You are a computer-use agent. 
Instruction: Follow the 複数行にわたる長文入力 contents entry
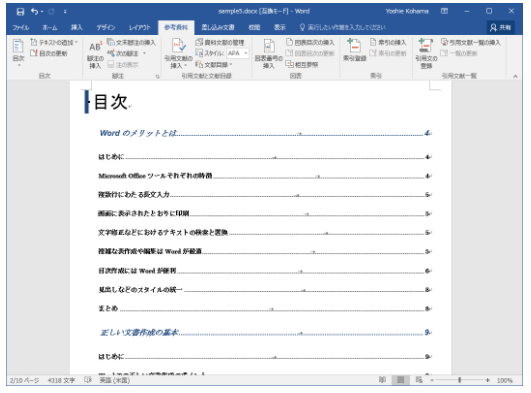[x=265, y=194]
